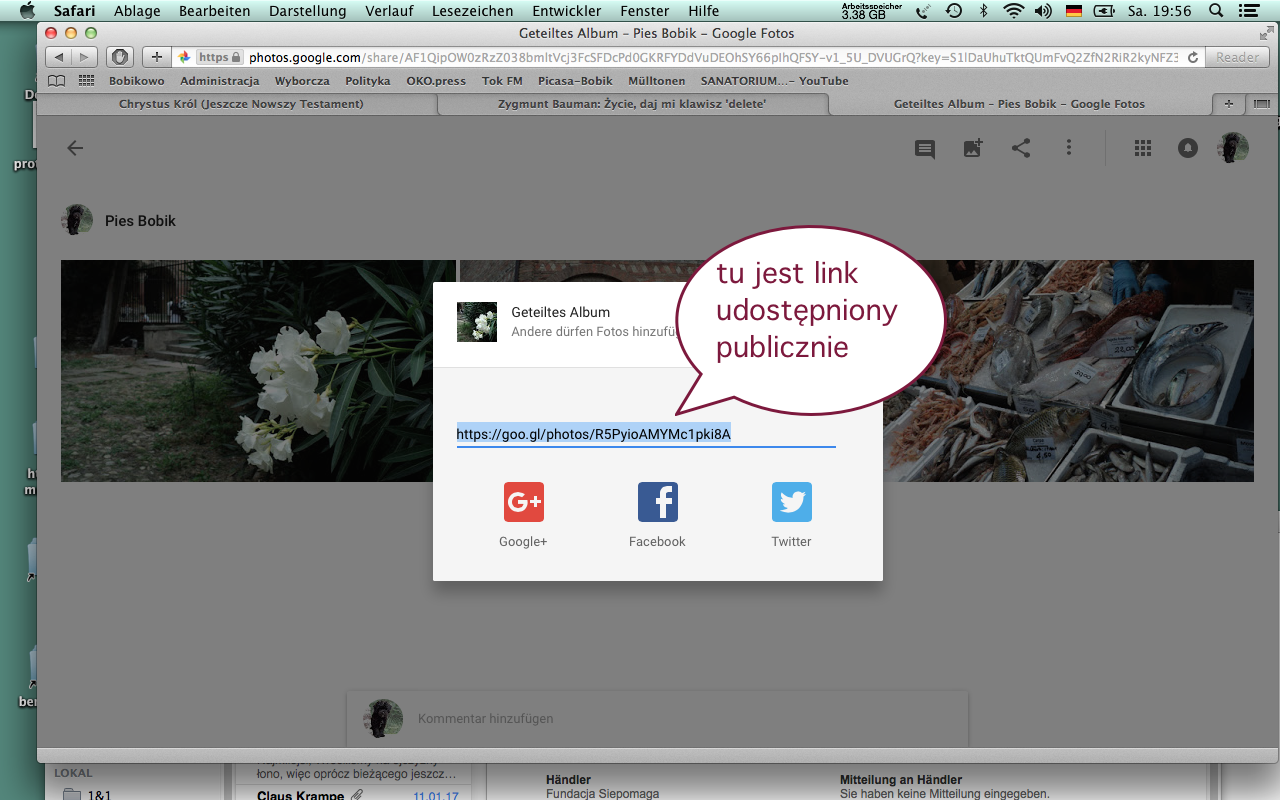Open the Lesezeichen menu
The height and width of the screenshot is (800, 1280).
472,11
